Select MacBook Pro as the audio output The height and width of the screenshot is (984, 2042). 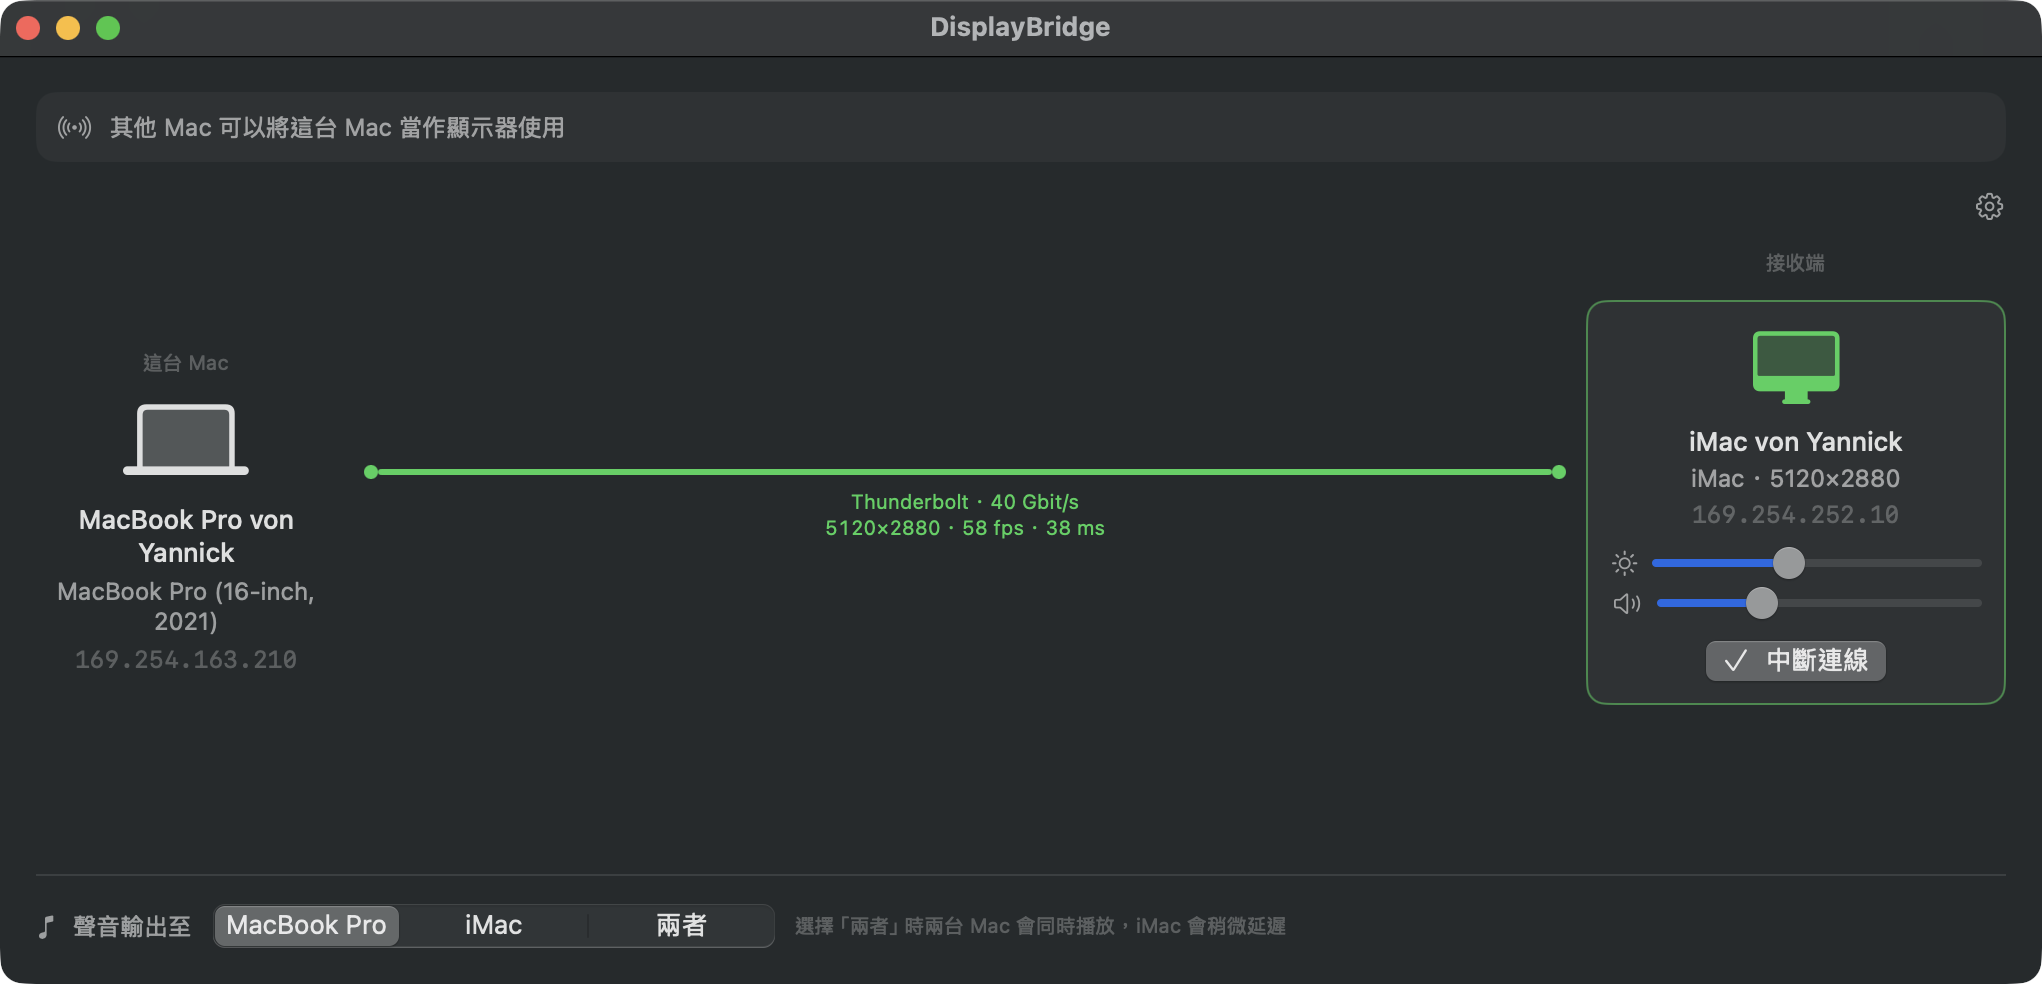tap(306, 925)
